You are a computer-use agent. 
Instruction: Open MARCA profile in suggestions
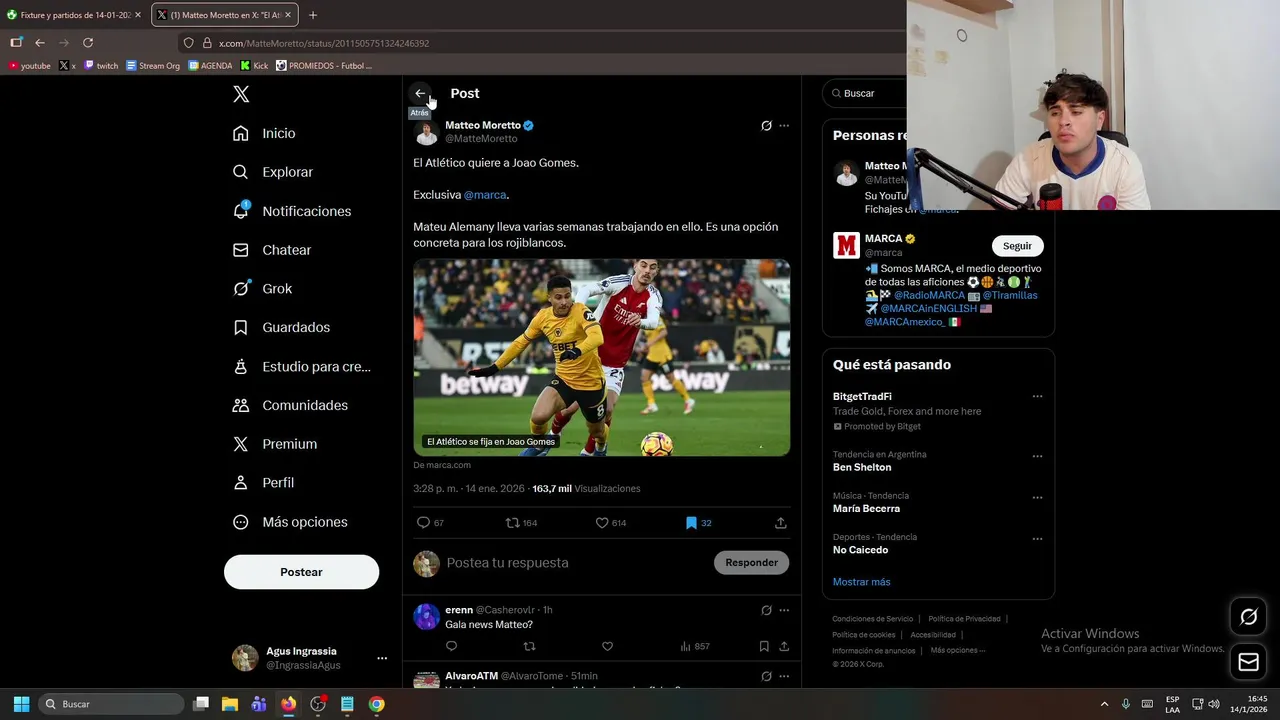tap(884, 239)
